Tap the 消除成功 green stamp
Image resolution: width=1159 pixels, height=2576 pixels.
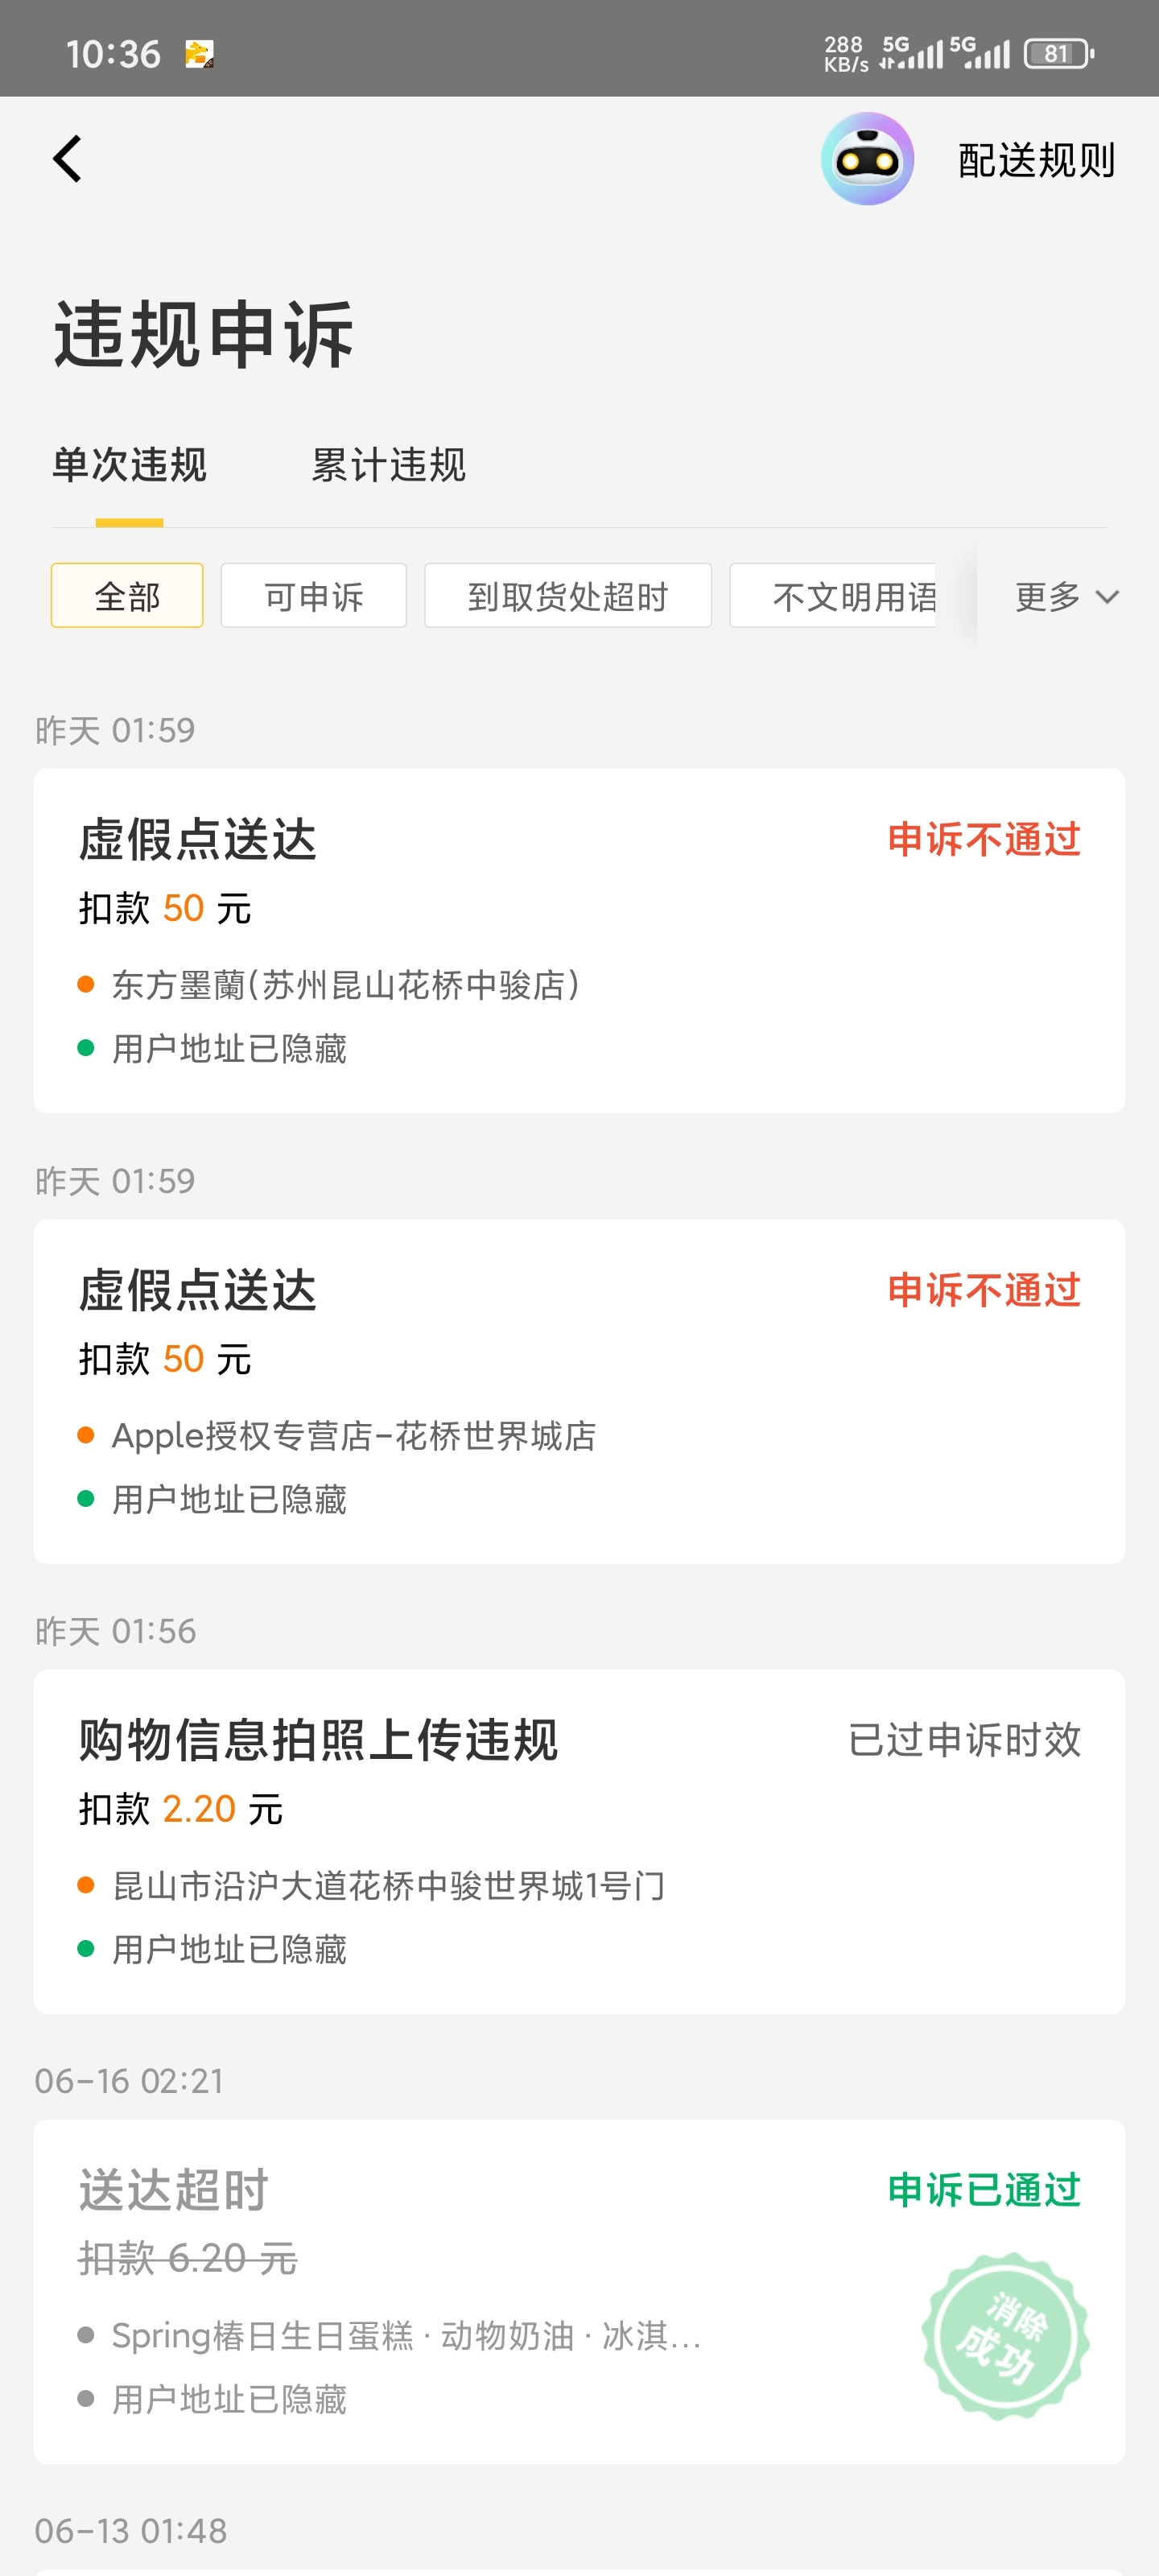(x=1005, y=2336)
